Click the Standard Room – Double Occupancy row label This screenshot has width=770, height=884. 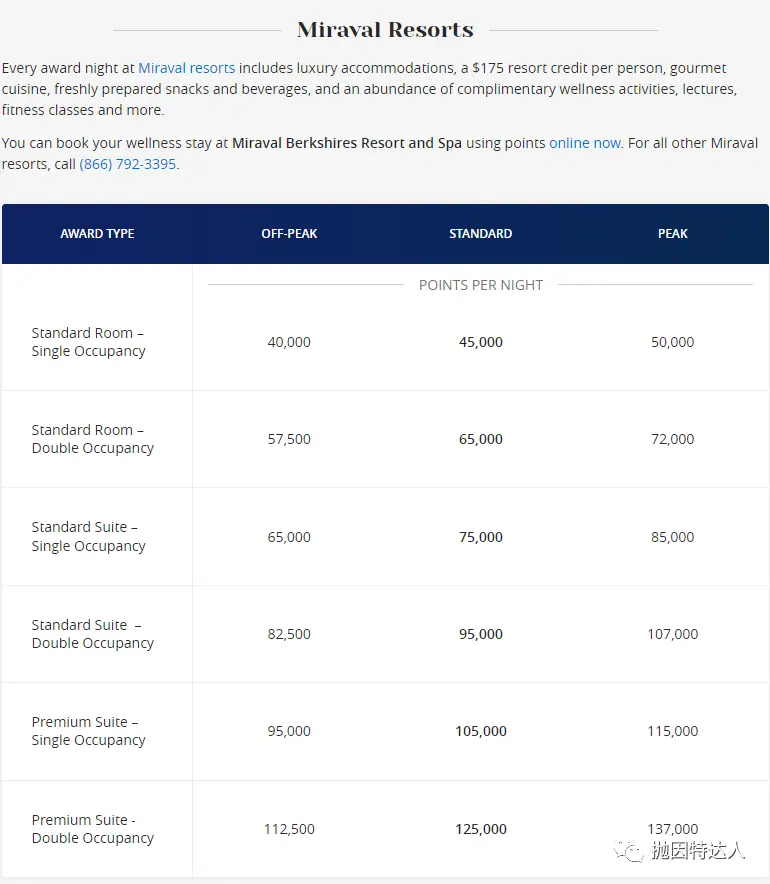tap(92, 439)
